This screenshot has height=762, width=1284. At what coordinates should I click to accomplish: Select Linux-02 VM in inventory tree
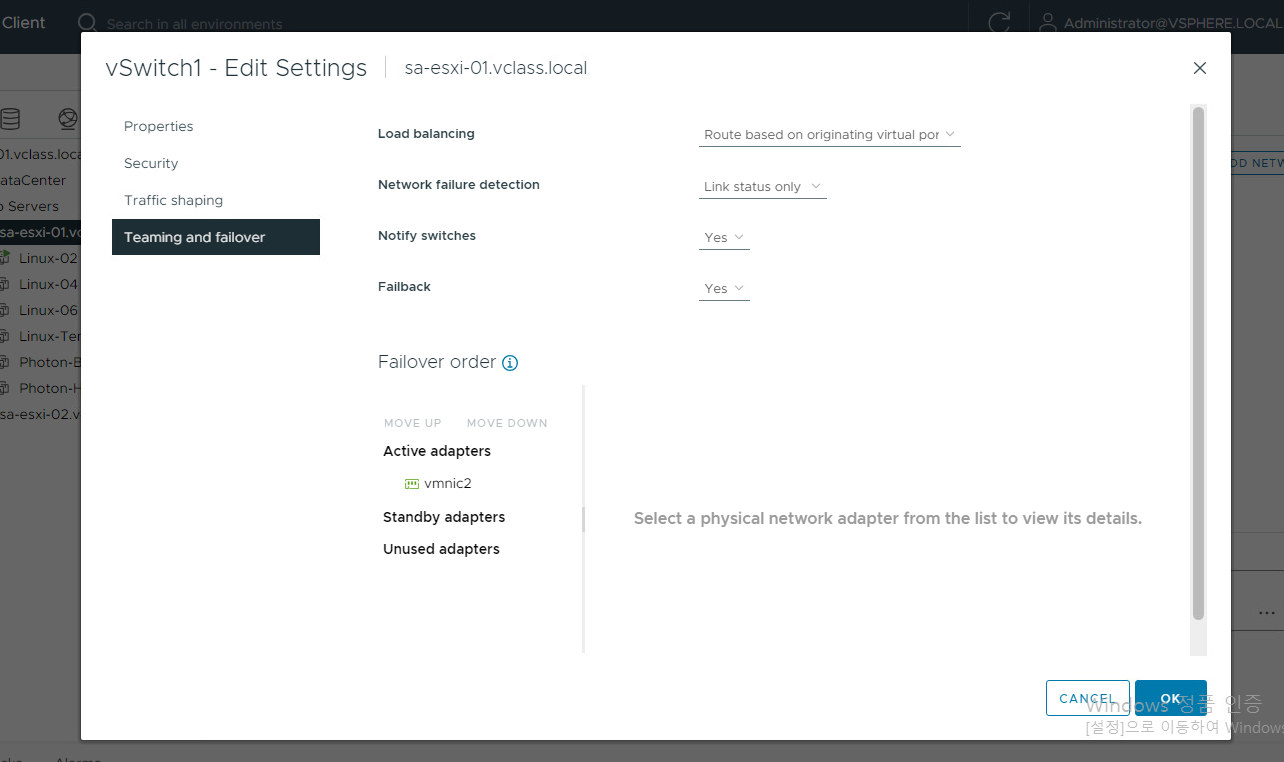coord(48,258)
